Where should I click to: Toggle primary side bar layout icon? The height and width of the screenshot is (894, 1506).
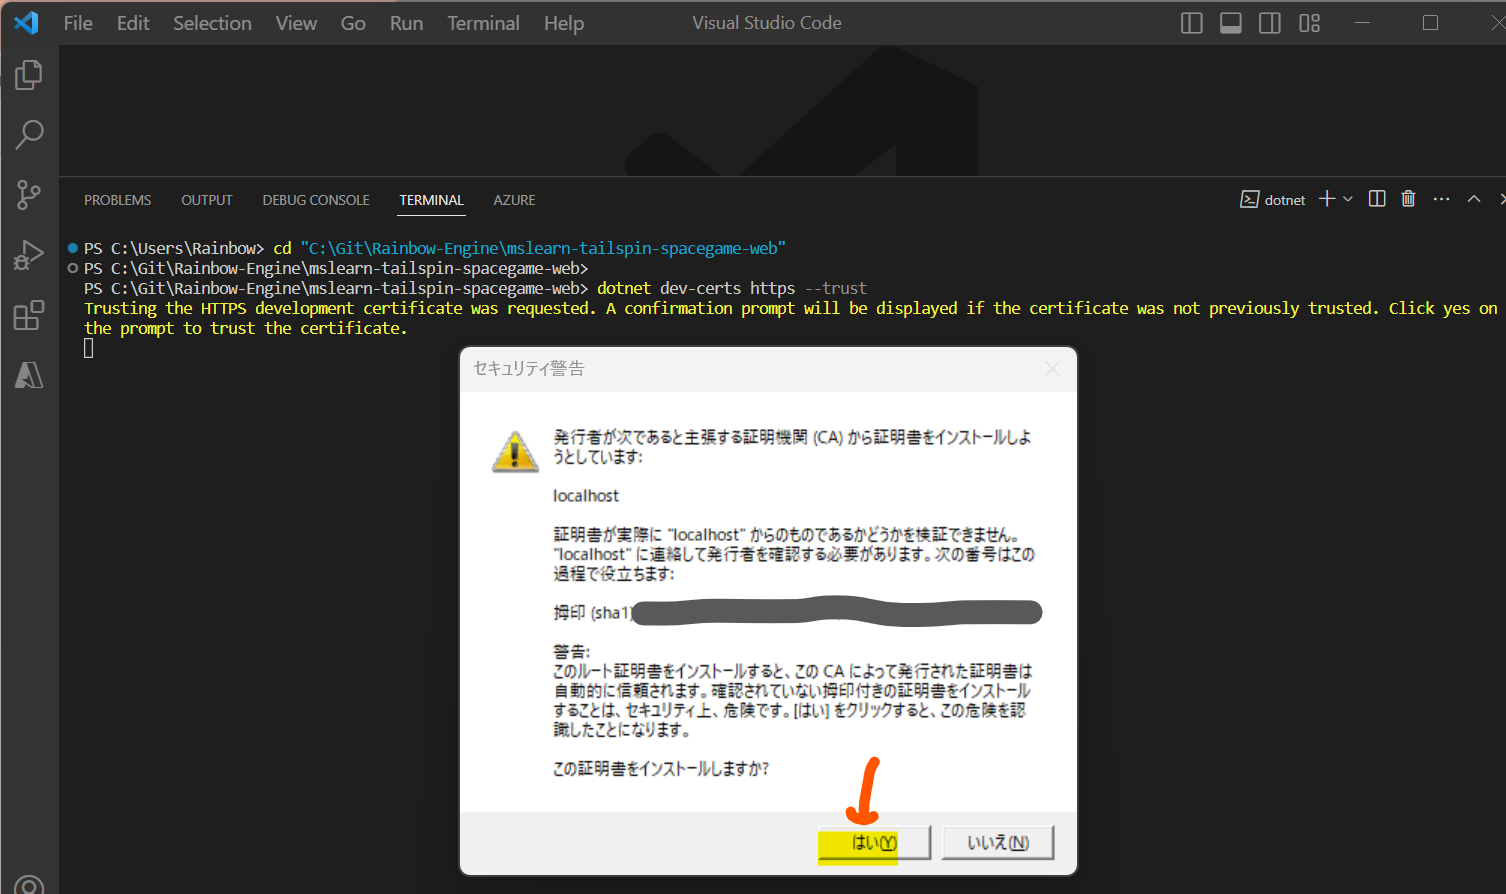click(1191, 23)
